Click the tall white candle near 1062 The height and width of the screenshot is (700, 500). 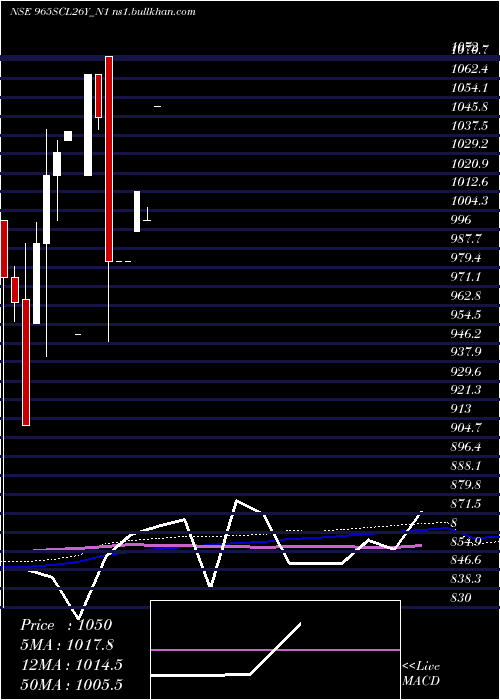click(88, 125)
